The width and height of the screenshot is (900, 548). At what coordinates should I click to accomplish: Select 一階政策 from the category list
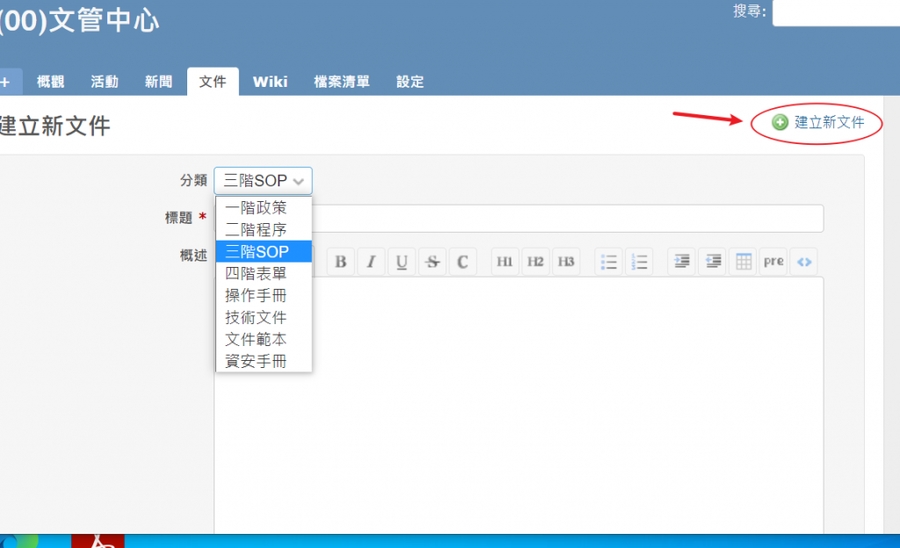256,208
